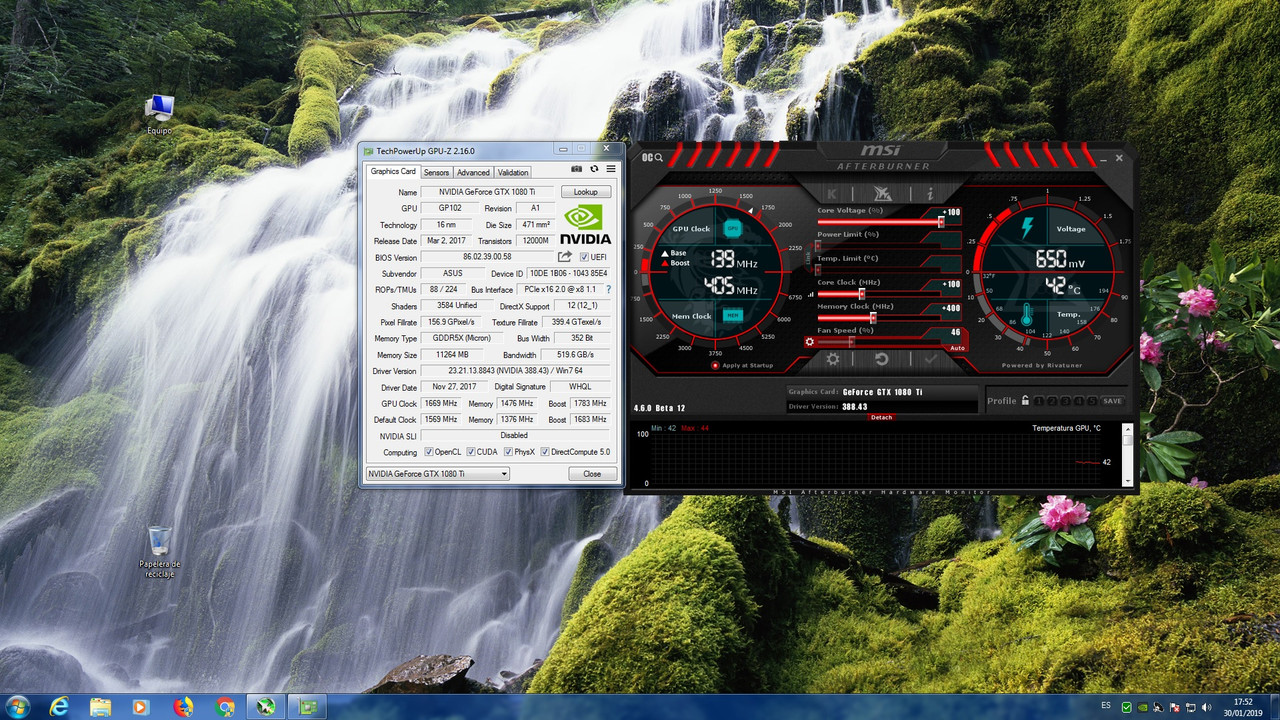
Task: Toggle the UEFI checkbox in GPU-Z
Action: pos(582,257)
